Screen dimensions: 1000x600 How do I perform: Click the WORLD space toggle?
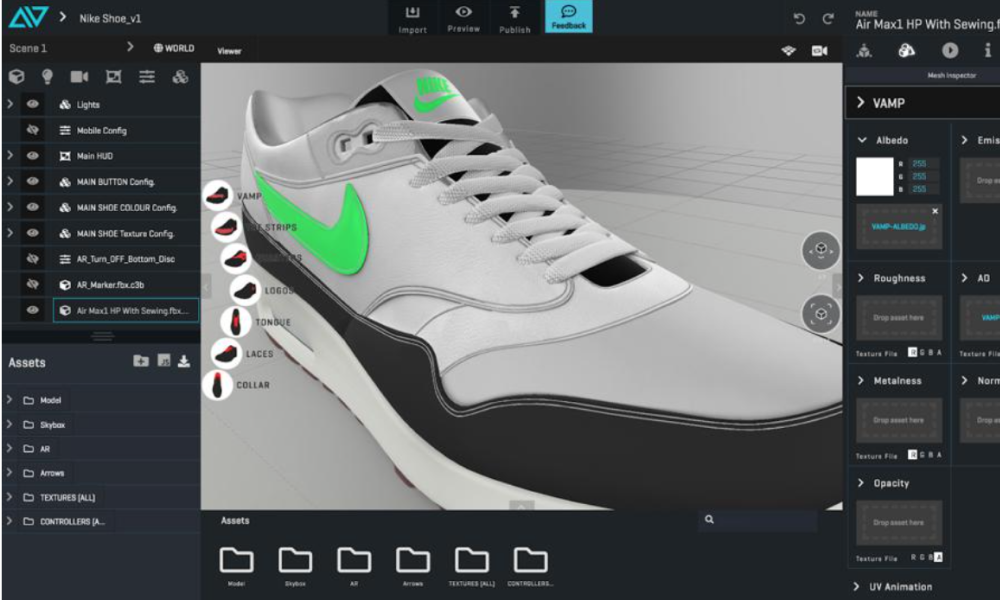click(173, 48)
